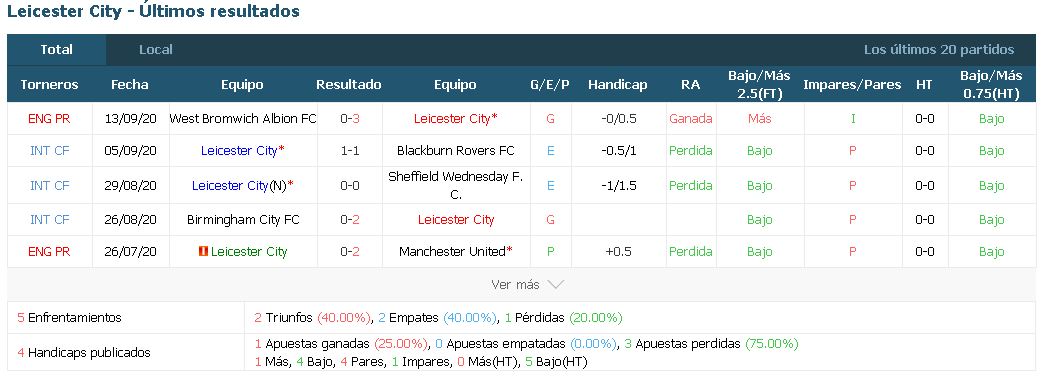Open the 0-3 result of the 13/09/20 match
The height and width of the screenshot is (375, 1038).
350,119
